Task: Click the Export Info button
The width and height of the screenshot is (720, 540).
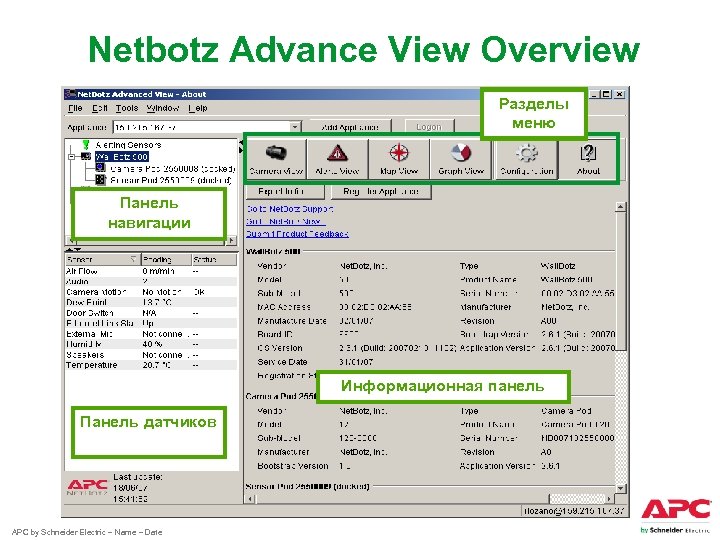Action: tap(285, 191)
